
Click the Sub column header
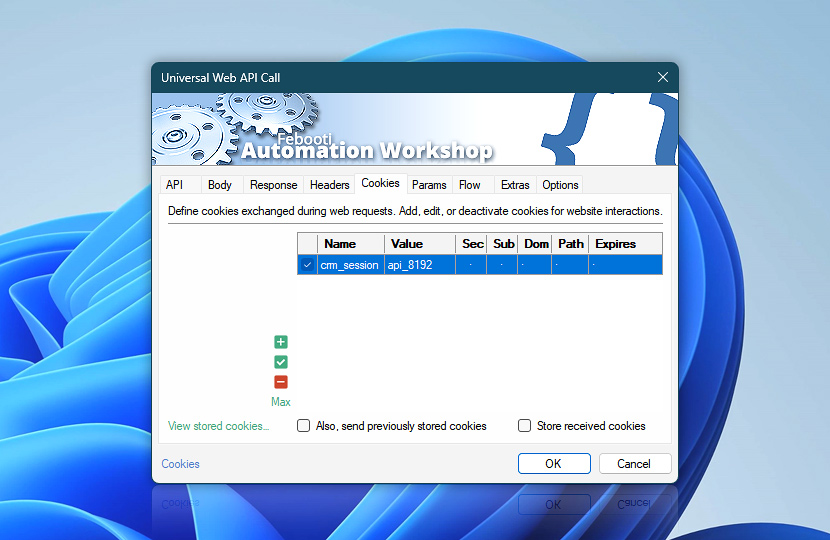502,244
